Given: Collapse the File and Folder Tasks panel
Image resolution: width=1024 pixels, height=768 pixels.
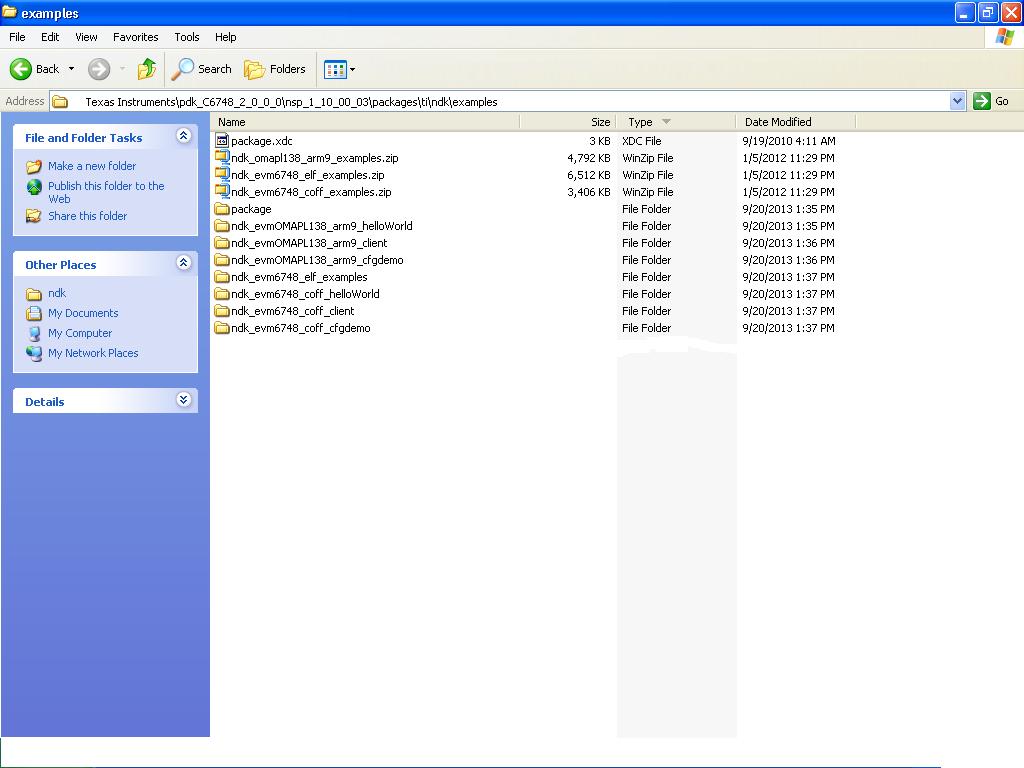Looking at the screenshot, I should (184, 135).
